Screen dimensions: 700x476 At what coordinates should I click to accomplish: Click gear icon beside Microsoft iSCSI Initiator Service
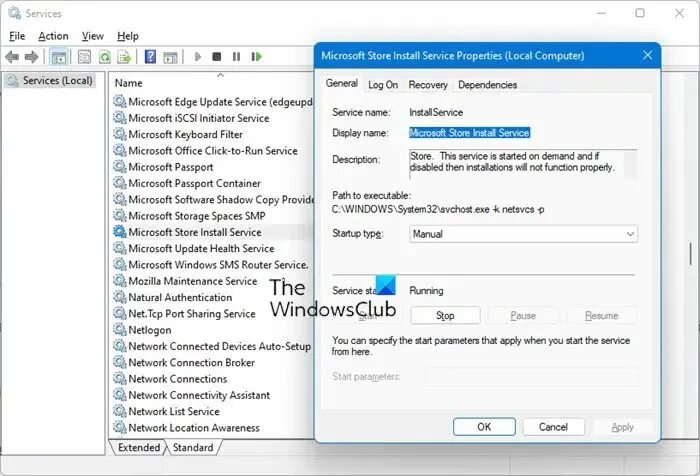click(120, 118)
